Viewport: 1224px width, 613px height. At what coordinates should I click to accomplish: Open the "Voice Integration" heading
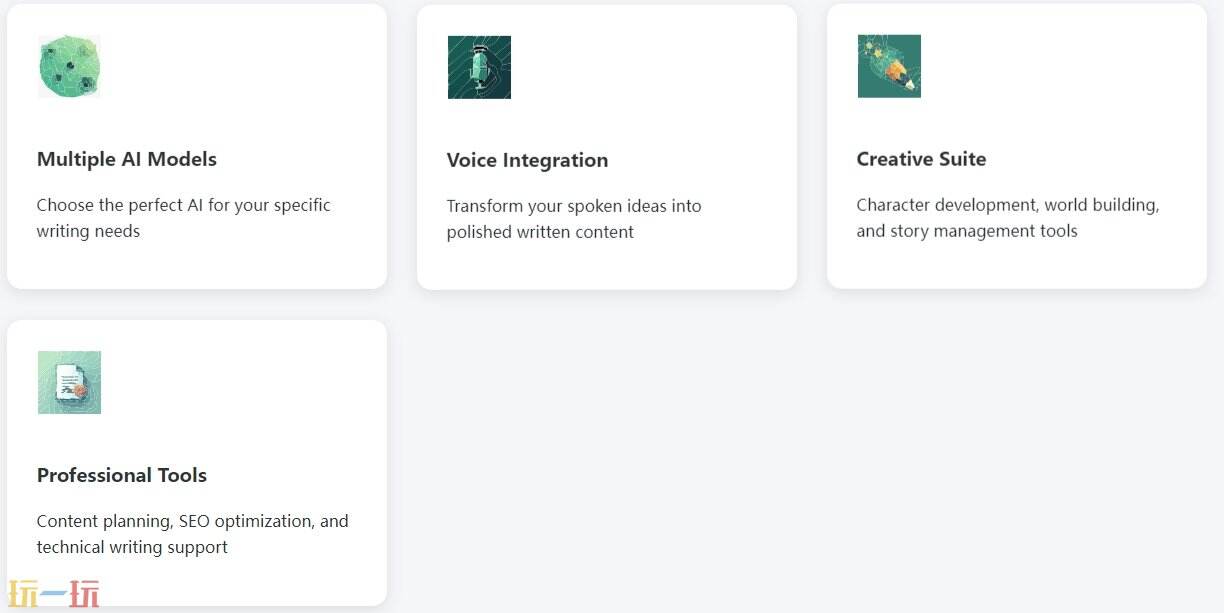click(x=527, y=160)
